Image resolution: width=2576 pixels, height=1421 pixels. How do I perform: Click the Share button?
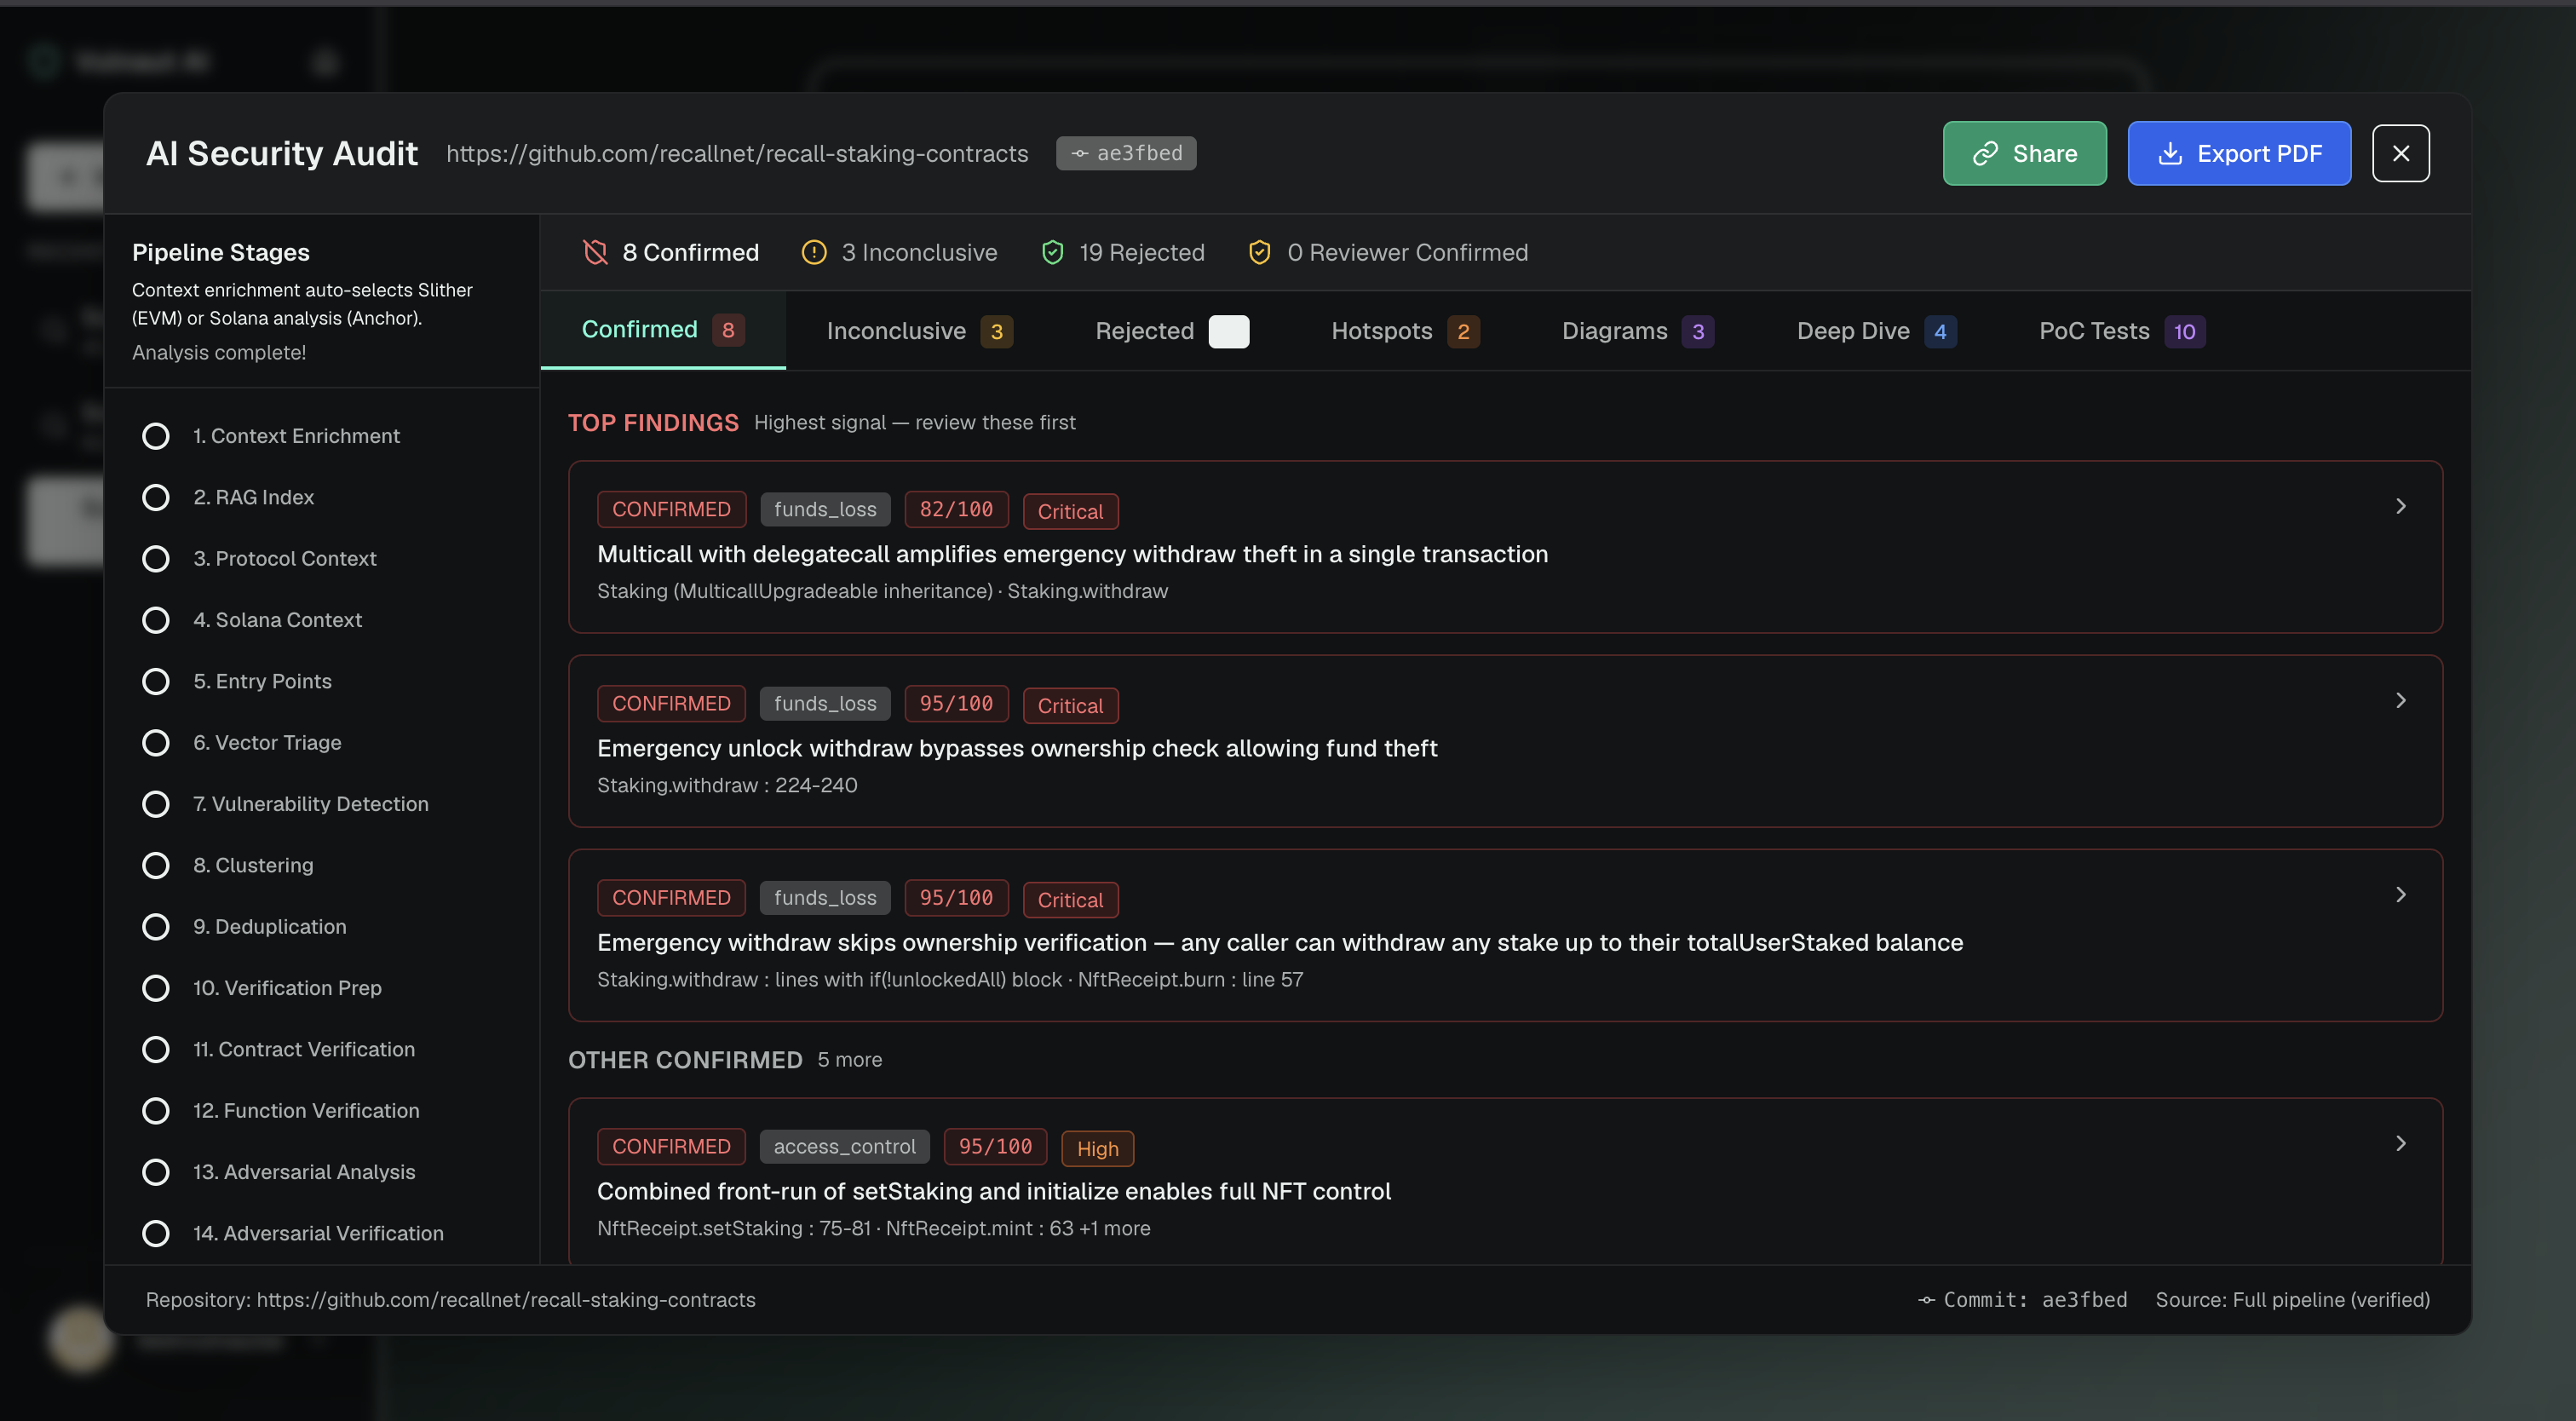tap(2024, 153)
